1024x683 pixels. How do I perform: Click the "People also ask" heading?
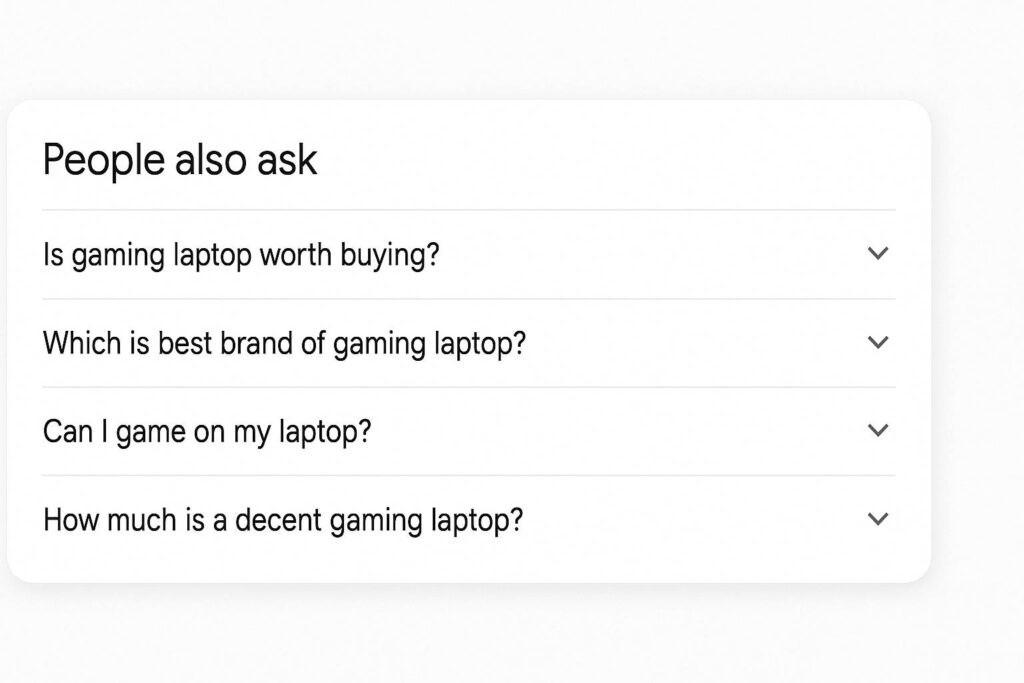pyautogui.click(x=180, y=160)
